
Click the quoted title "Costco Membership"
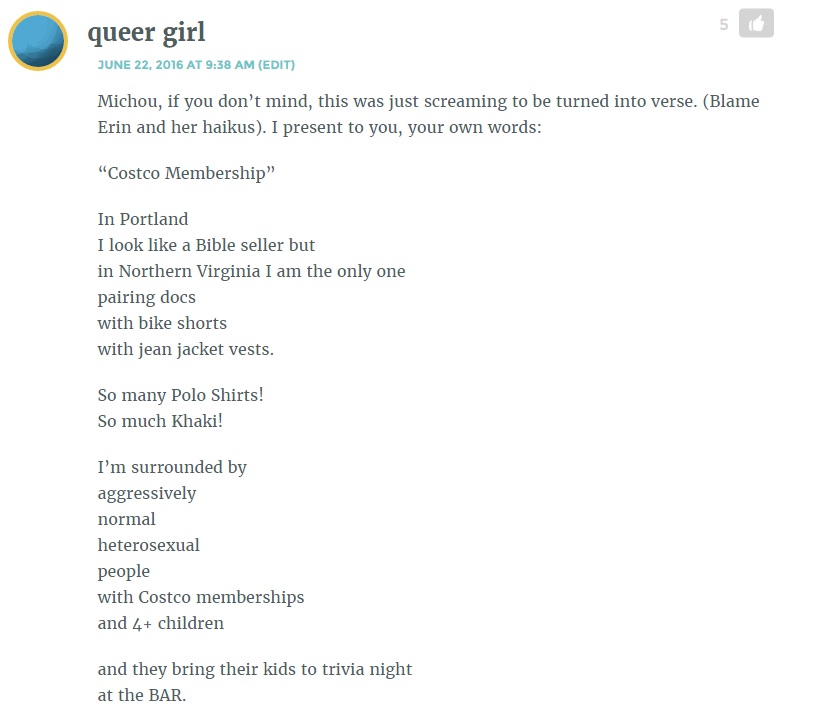[x=186, y=173]
